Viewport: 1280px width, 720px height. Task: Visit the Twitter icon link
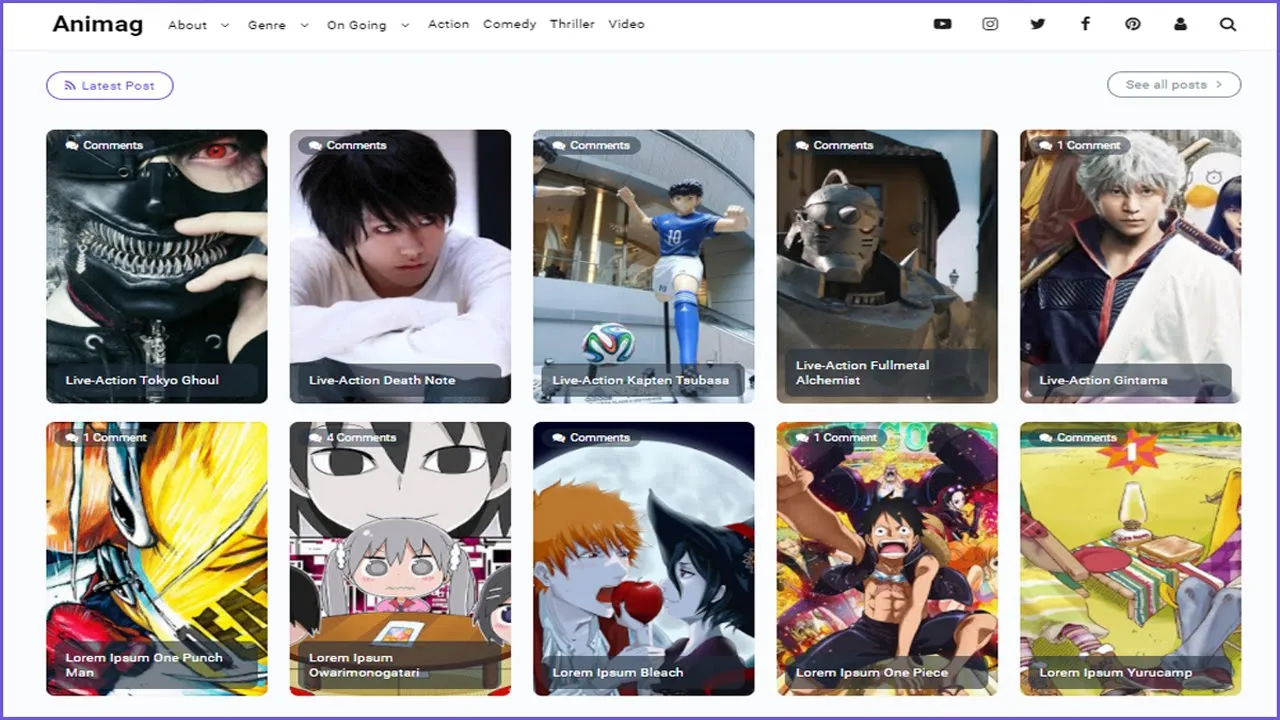[1037, 24]
